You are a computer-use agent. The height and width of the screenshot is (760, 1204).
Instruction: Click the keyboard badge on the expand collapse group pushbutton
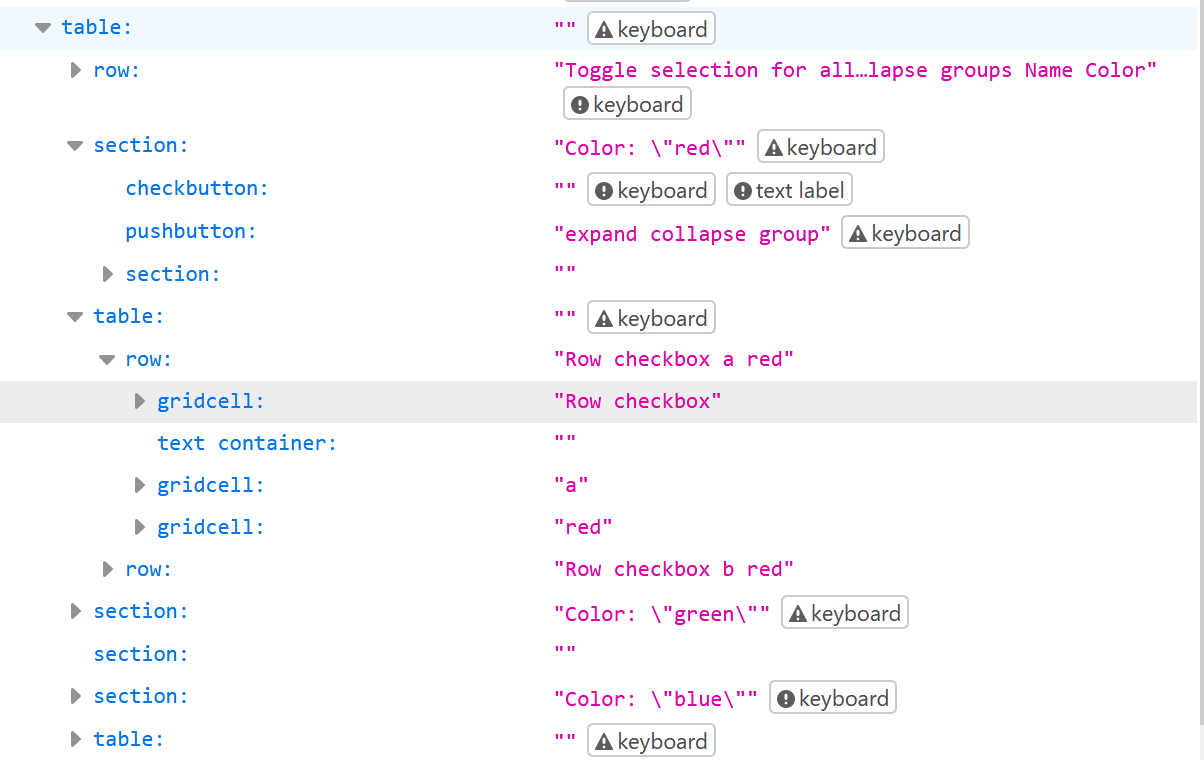pyautogui.click(x=905, y=232)
